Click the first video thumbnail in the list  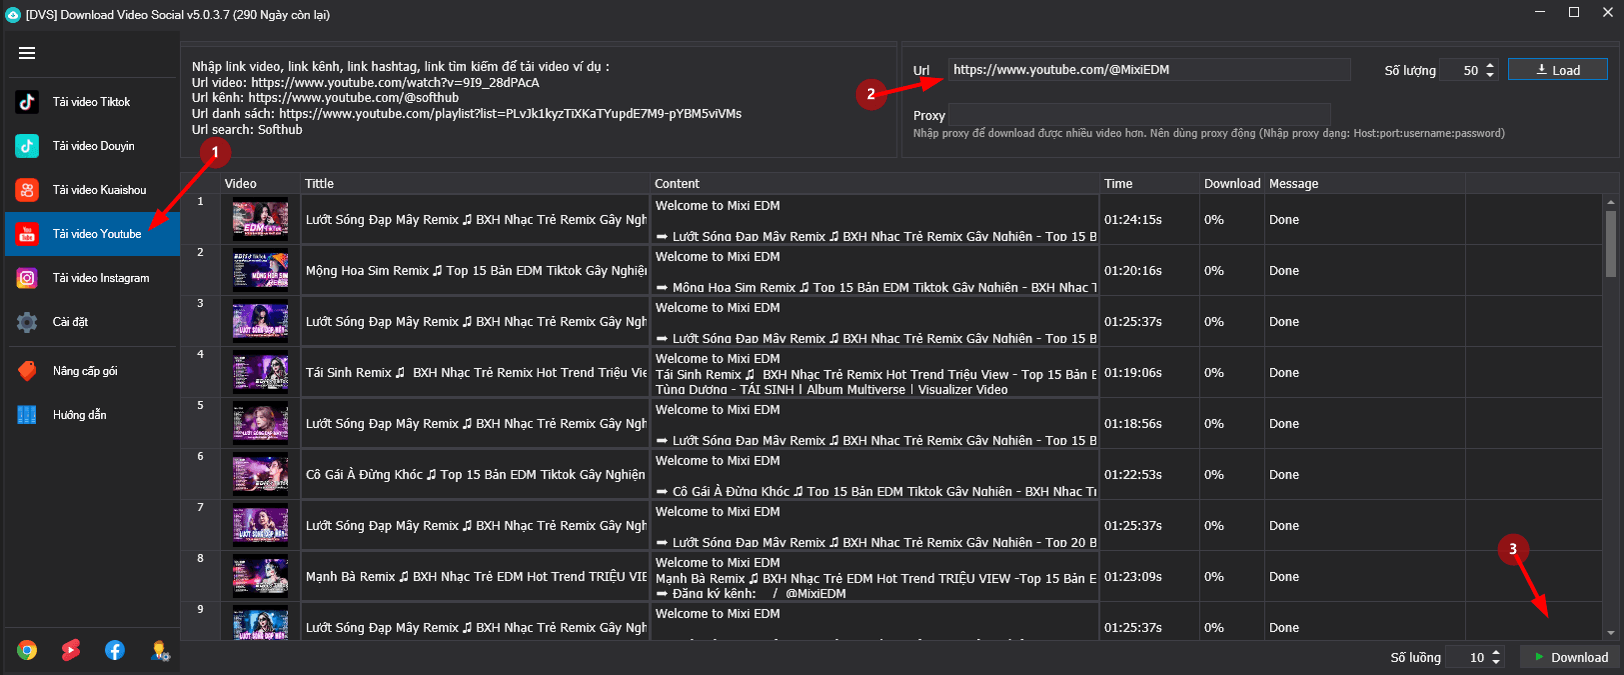coord(260,220)
